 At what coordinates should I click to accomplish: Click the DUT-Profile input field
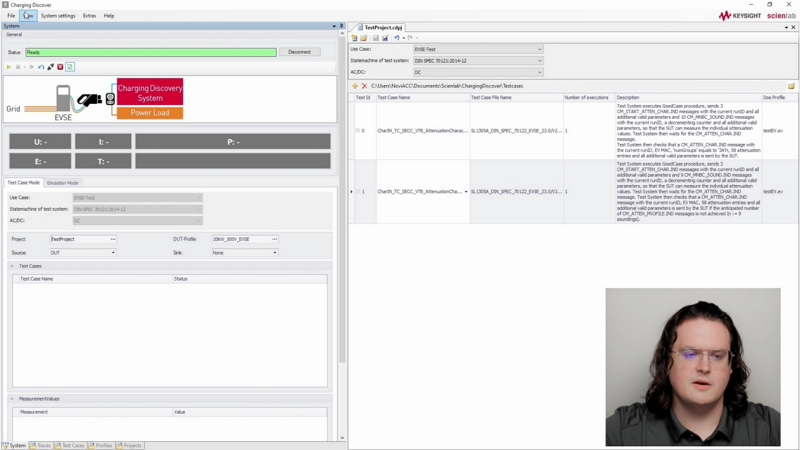coord(239,239)
